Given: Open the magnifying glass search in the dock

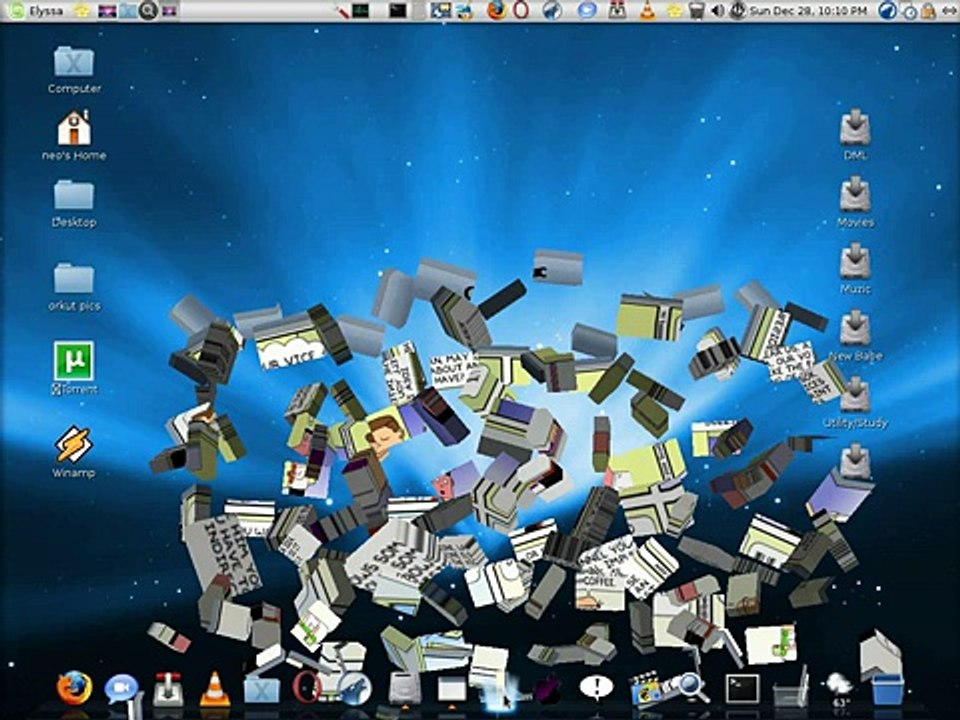Looking at the screenshot, I should pyautogui.click(x=691, y=687).
